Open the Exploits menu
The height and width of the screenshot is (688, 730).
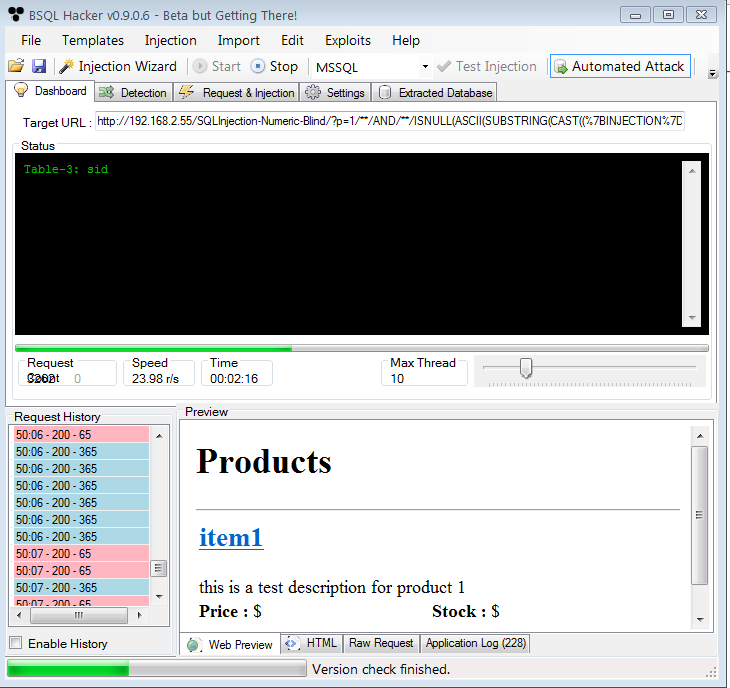pos(348,40)
